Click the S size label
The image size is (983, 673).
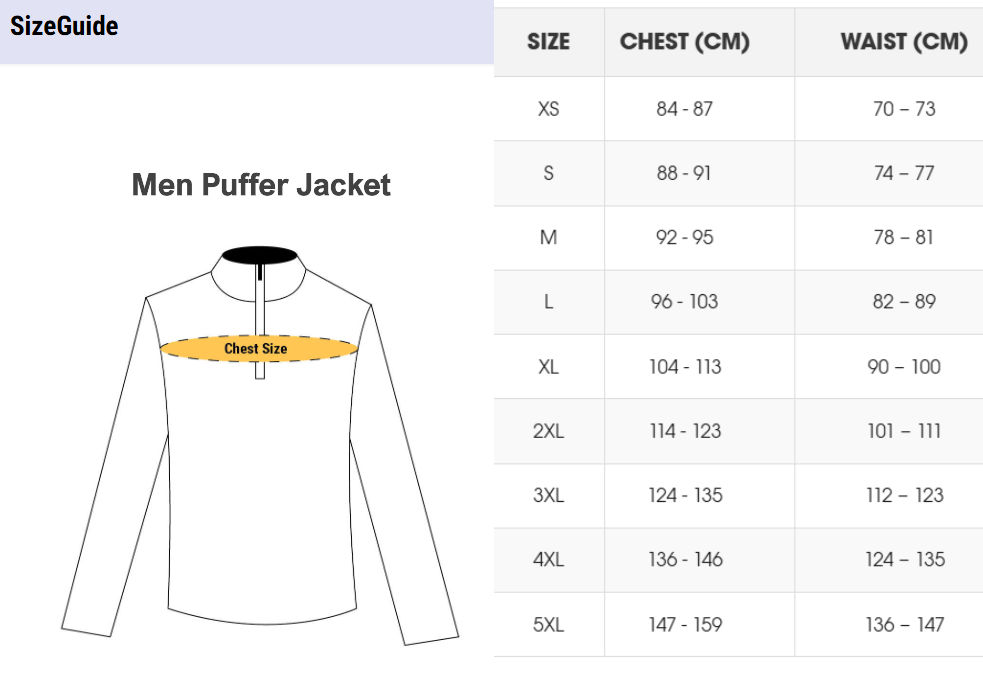pyautogui.click(x=549, y=173)
